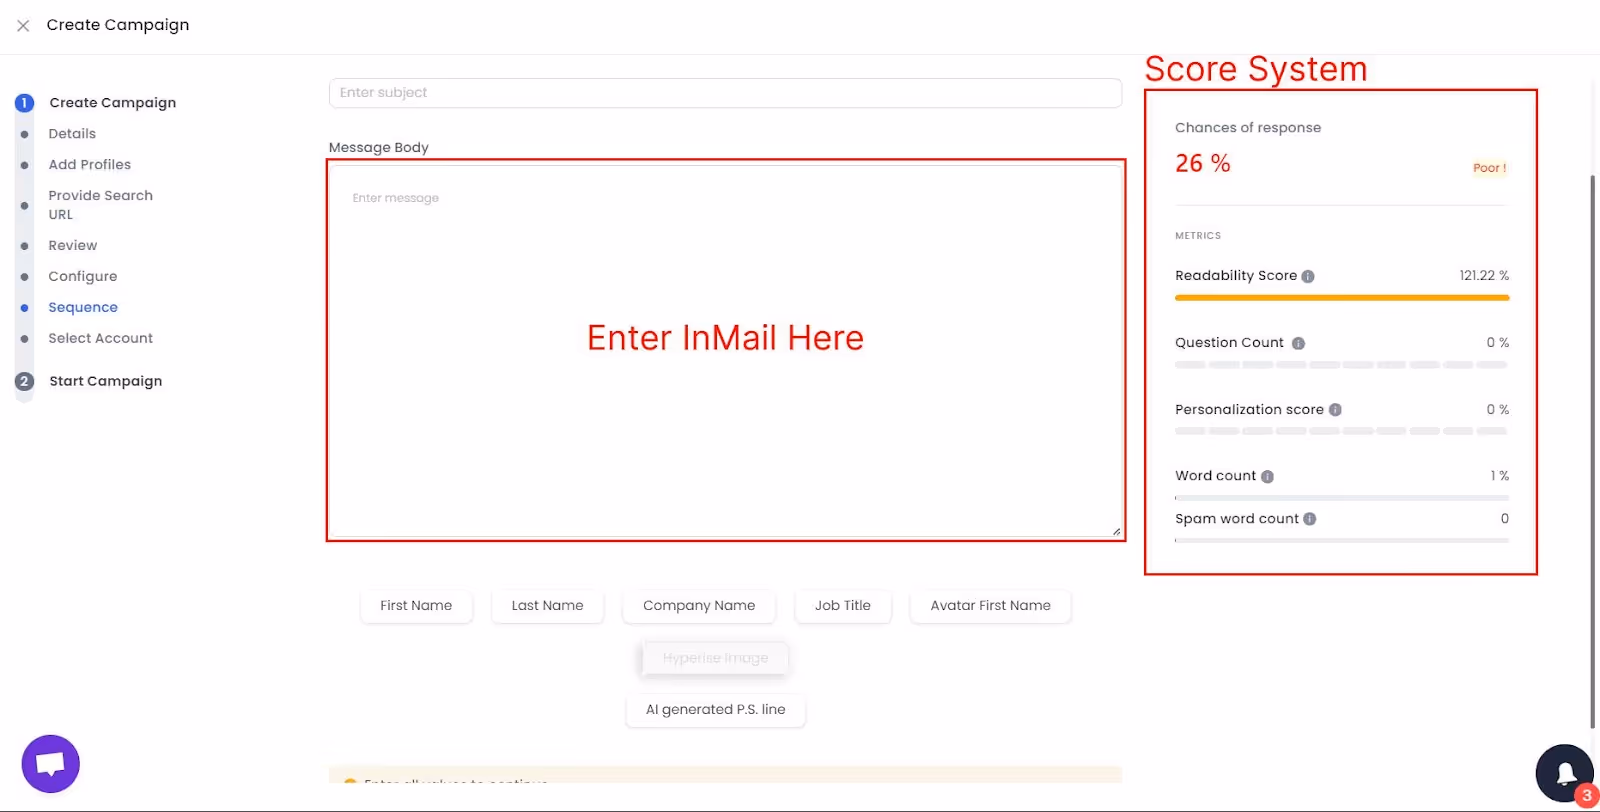
Task: Click the Personalization score segmented bar
Action: coord(1342,431)
